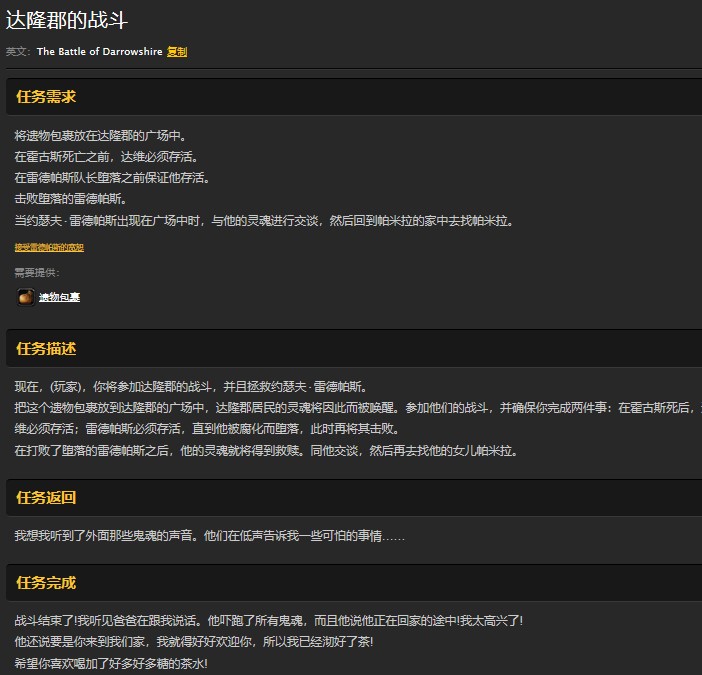
Task: Click the line starting 在打败了堕落的雷德帕斯之后
Action: pos(266,450)
